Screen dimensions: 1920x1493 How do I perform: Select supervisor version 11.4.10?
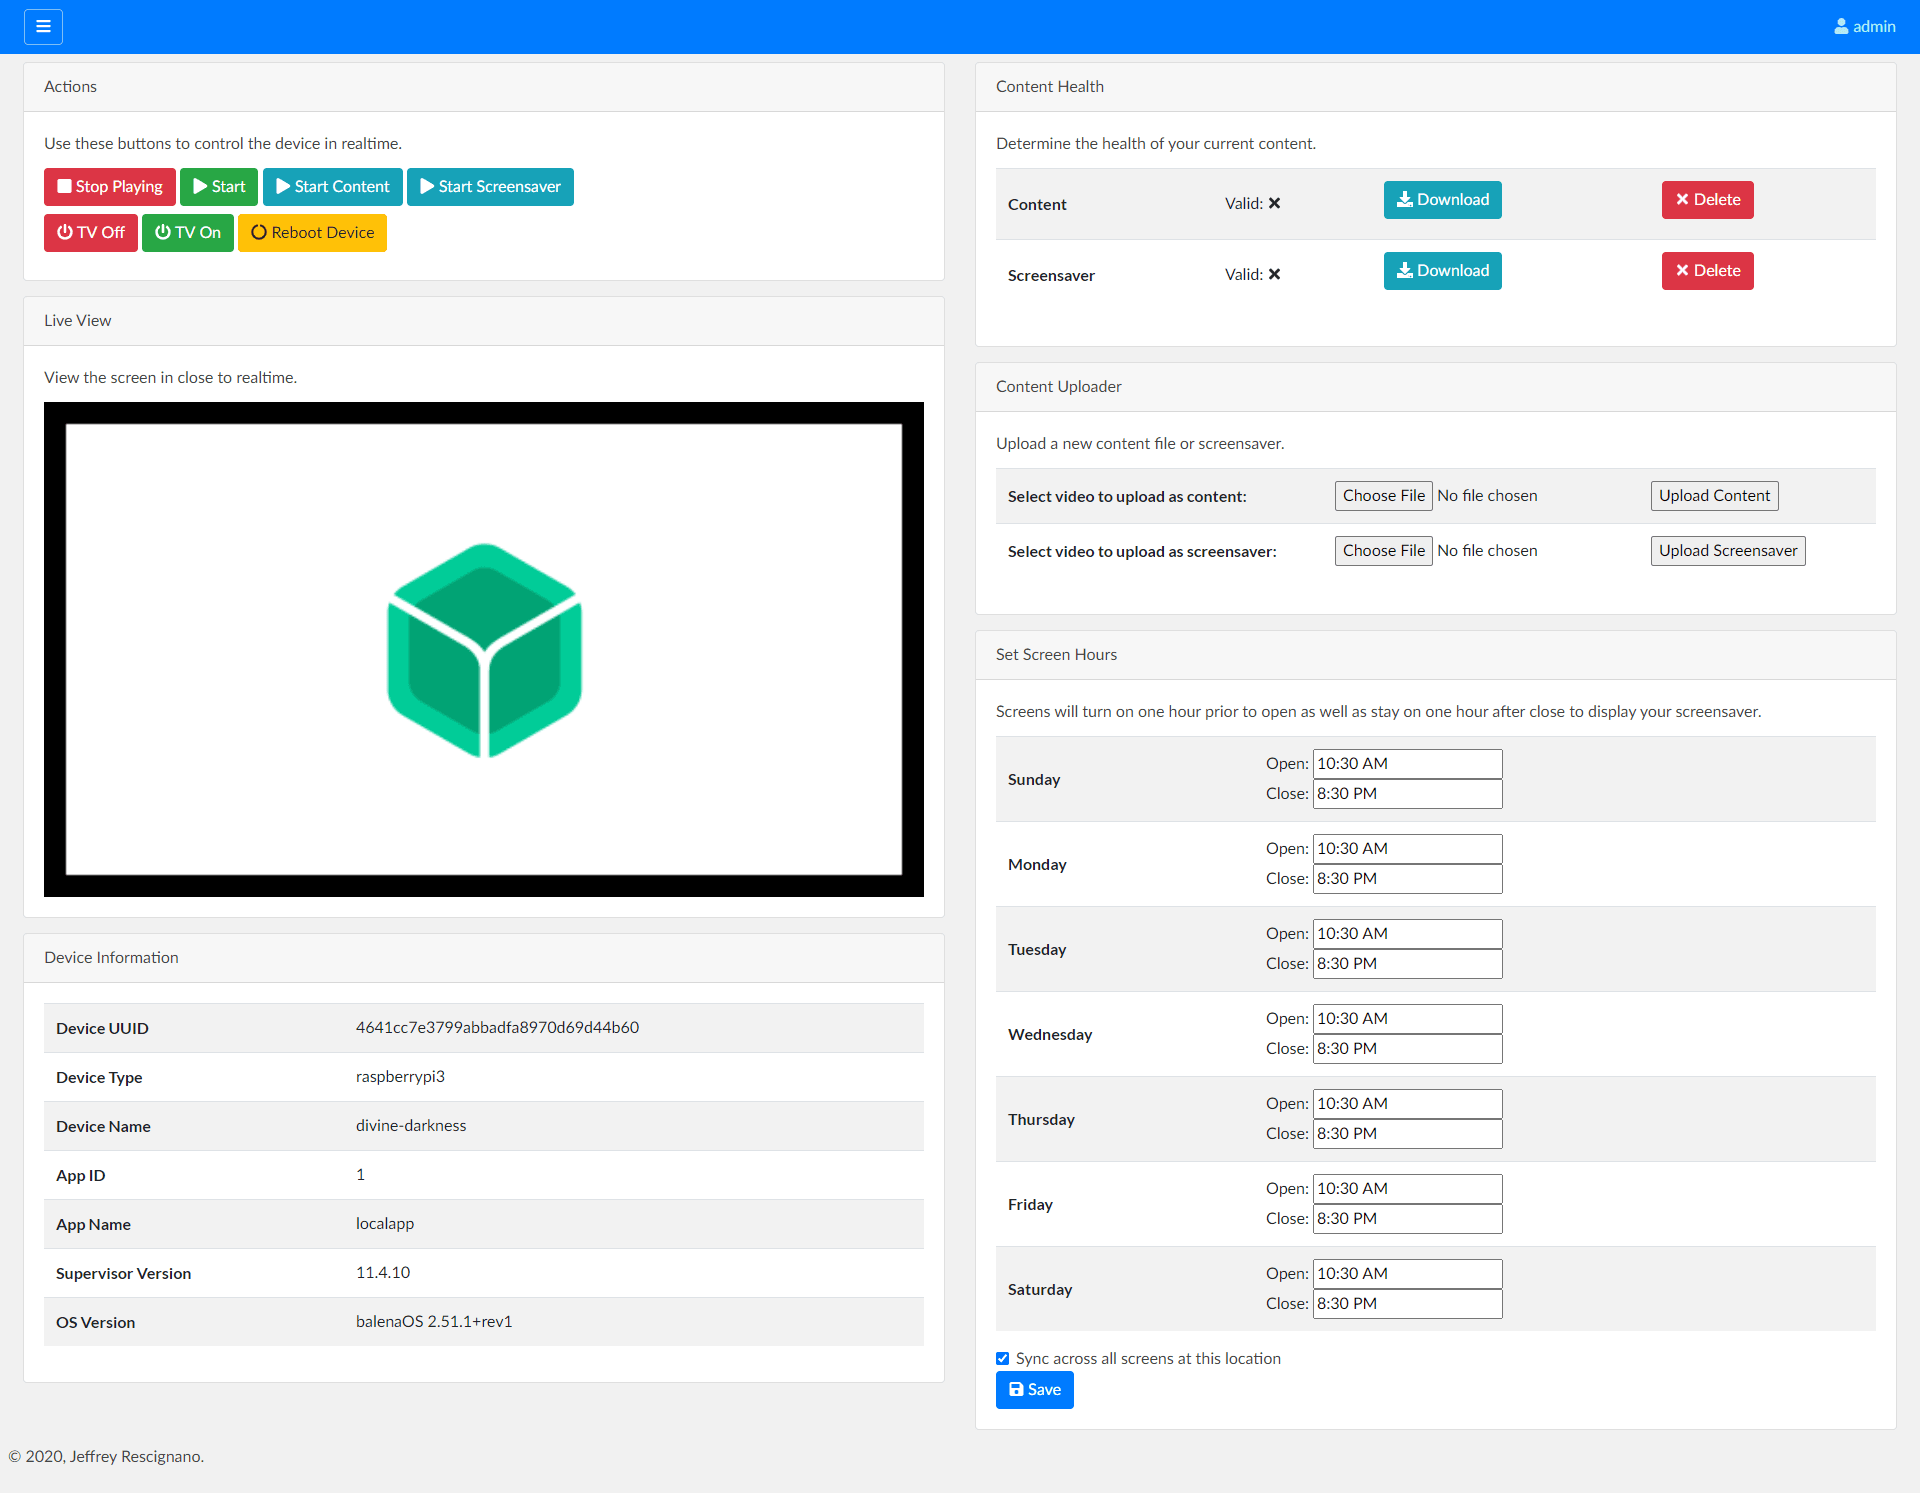[383, 1273]
